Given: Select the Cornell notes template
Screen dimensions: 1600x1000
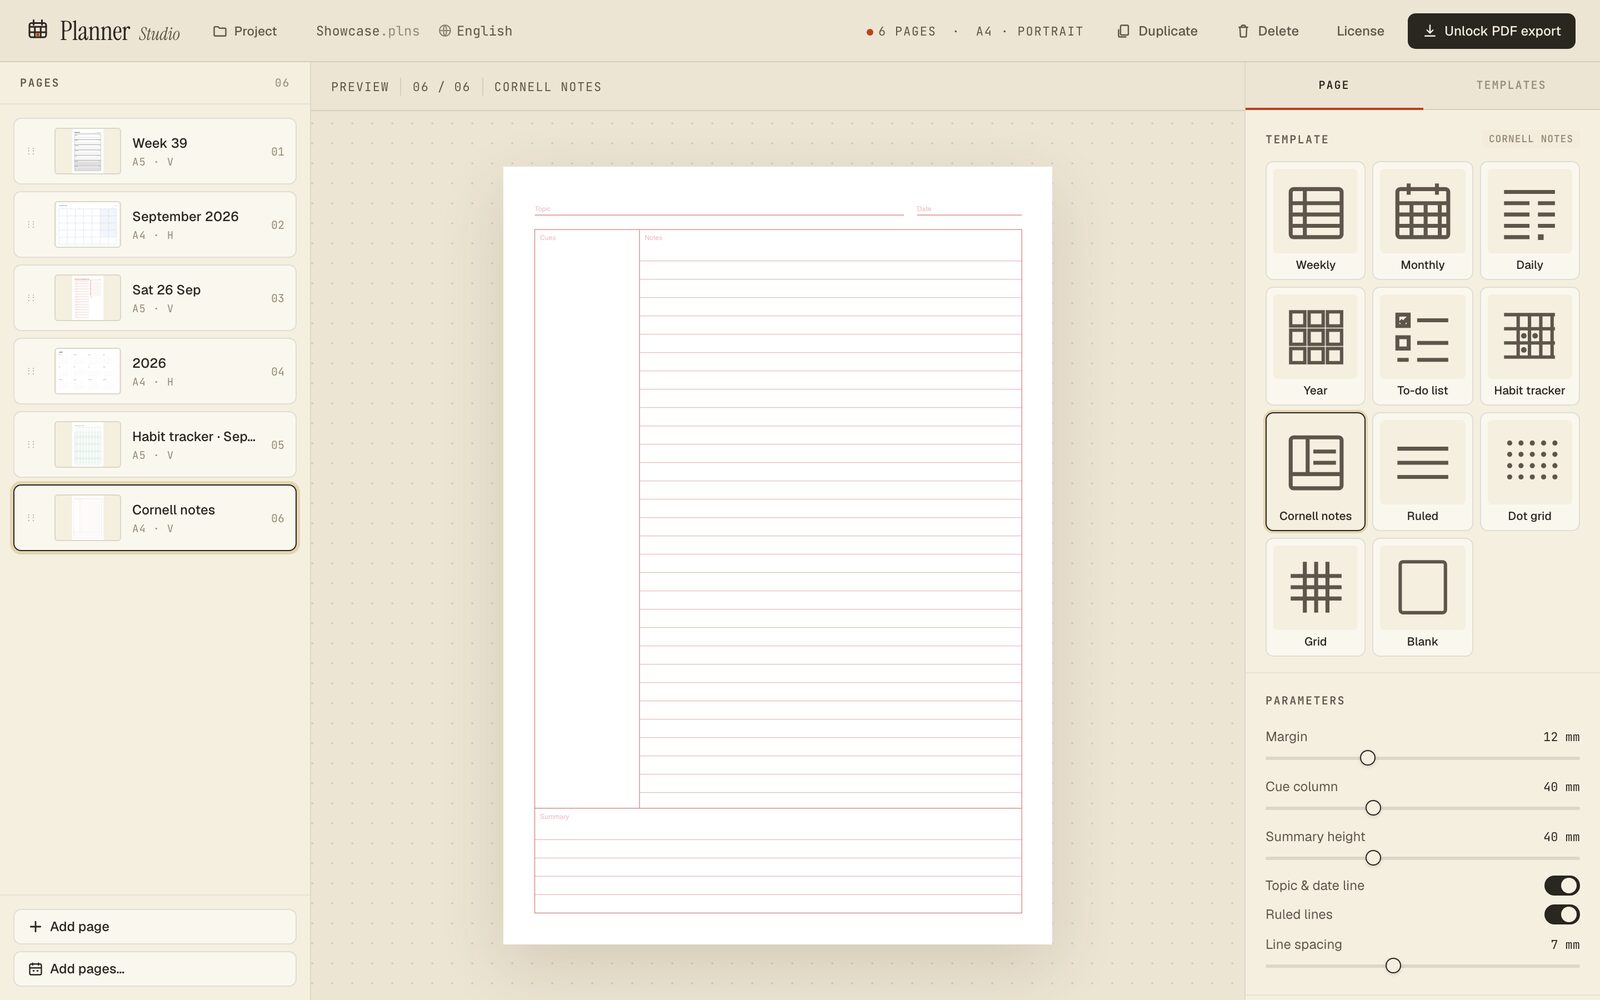Looking at the screenshot, I should coord(1315,472).
